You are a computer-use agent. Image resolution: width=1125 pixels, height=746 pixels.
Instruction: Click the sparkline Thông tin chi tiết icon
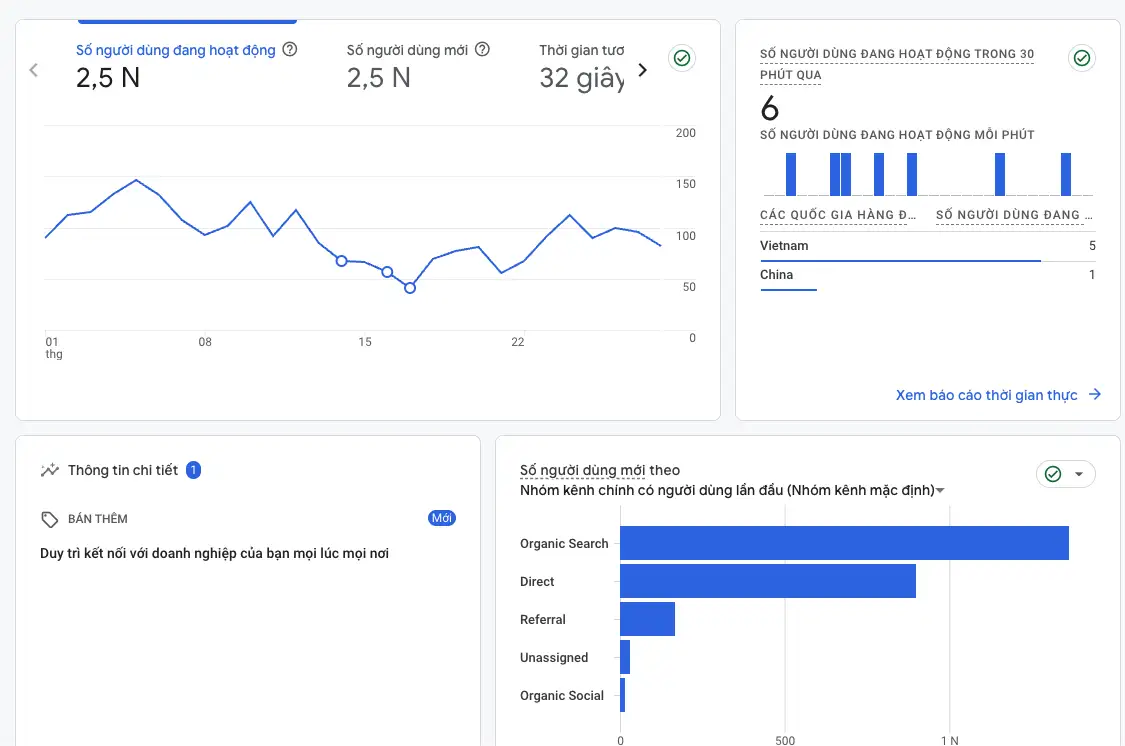49,470
